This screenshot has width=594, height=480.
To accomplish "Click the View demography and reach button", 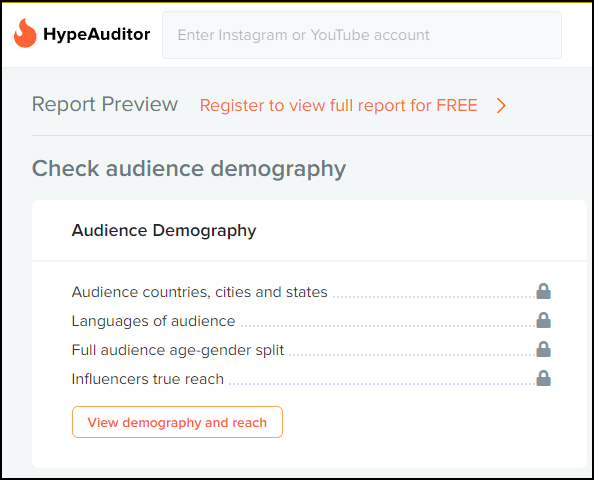I will click(177, 422).
